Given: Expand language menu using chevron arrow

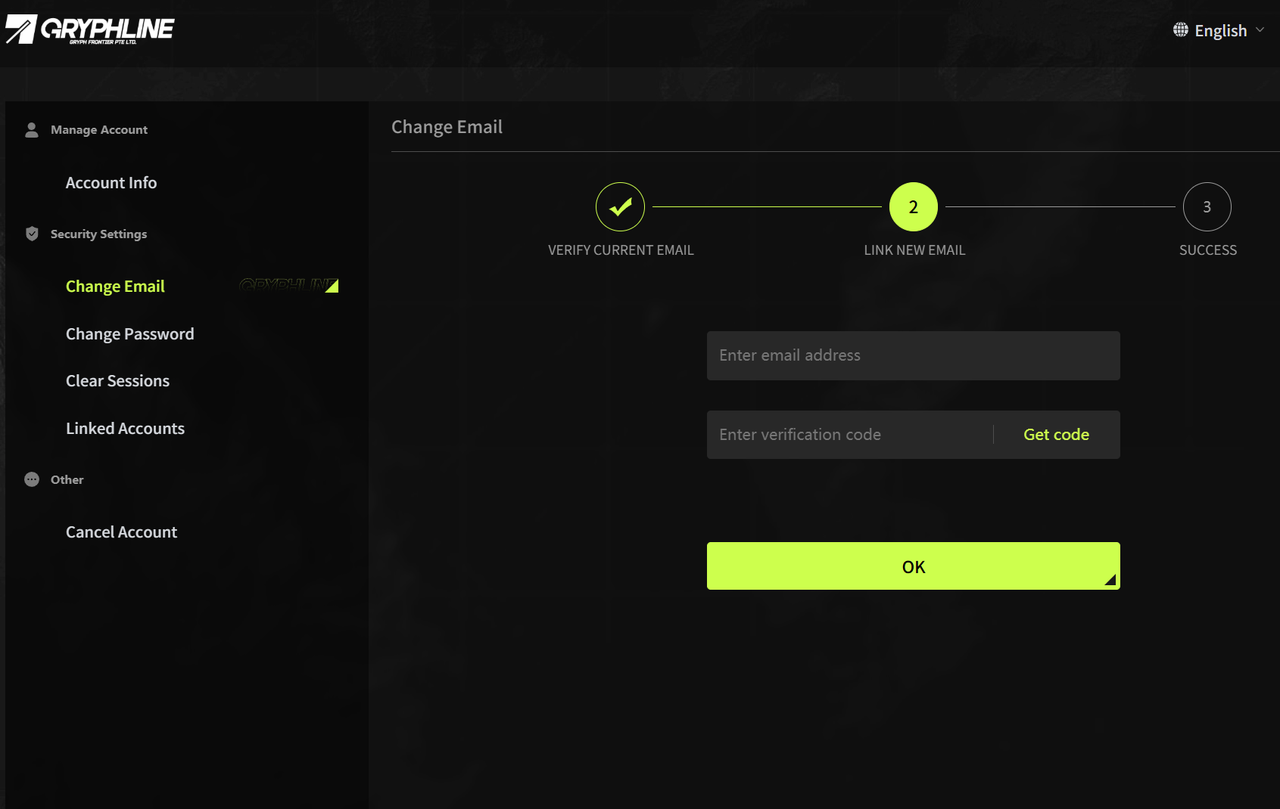Looking at the screenshot, I should click(x=1260, y=31).
